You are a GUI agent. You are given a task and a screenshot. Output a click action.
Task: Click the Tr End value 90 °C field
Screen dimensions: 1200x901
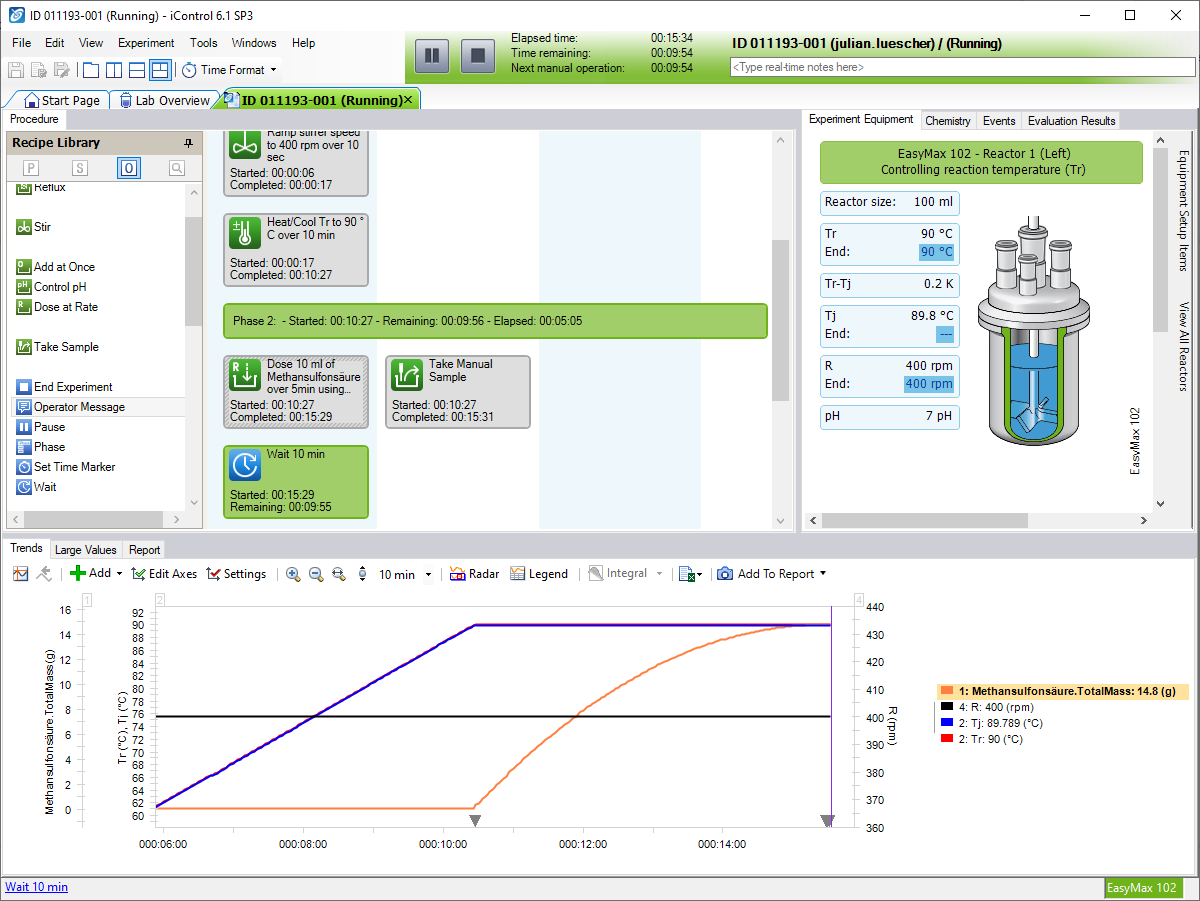point(937,252)
